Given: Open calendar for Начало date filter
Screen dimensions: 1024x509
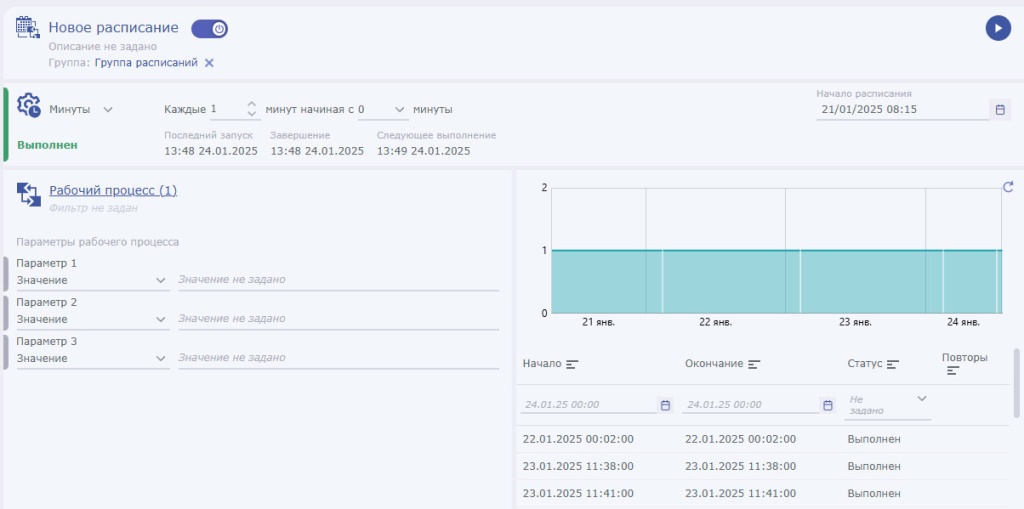Looking at the screenshot, I should [665, 405].
